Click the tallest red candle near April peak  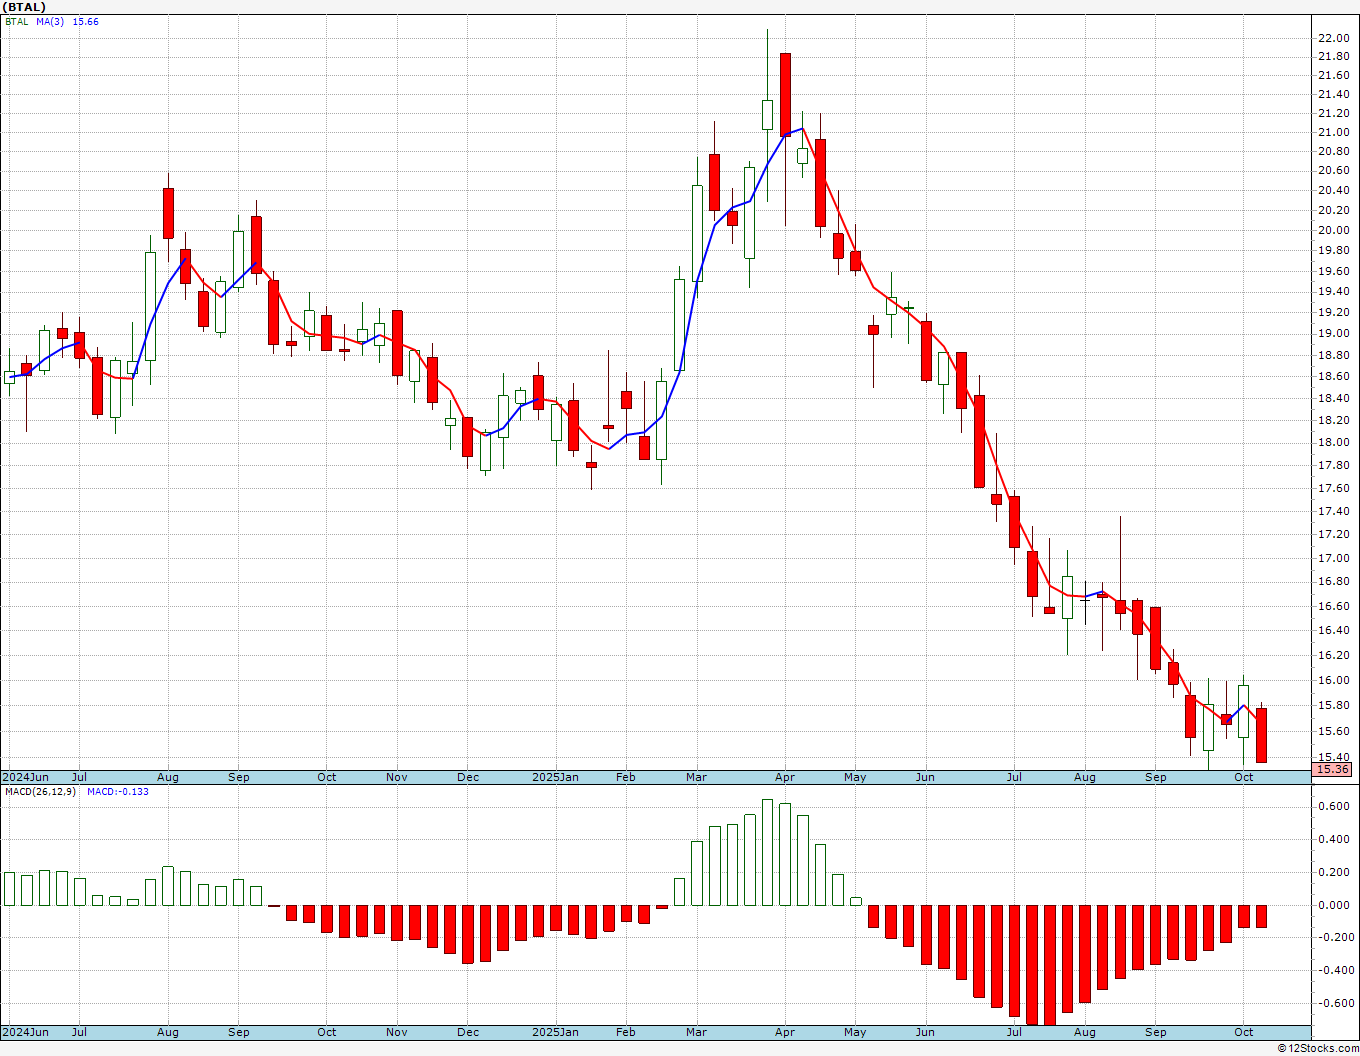785,94
